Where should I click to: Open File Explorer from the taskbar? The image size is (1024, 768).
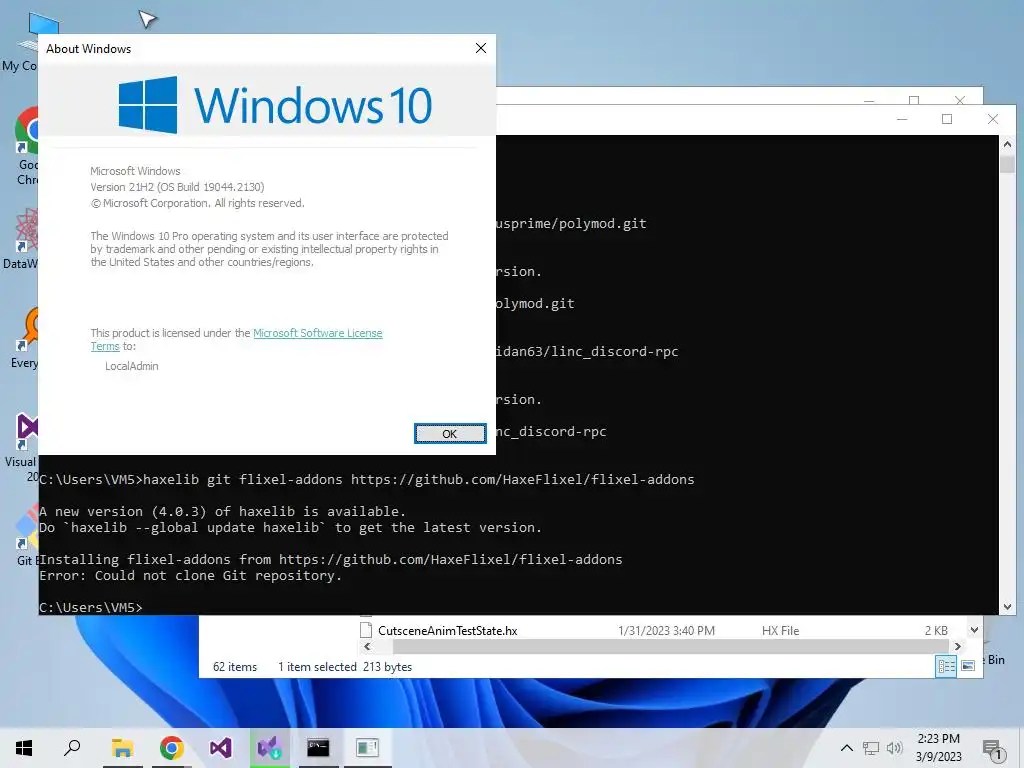tap(122, 748)
